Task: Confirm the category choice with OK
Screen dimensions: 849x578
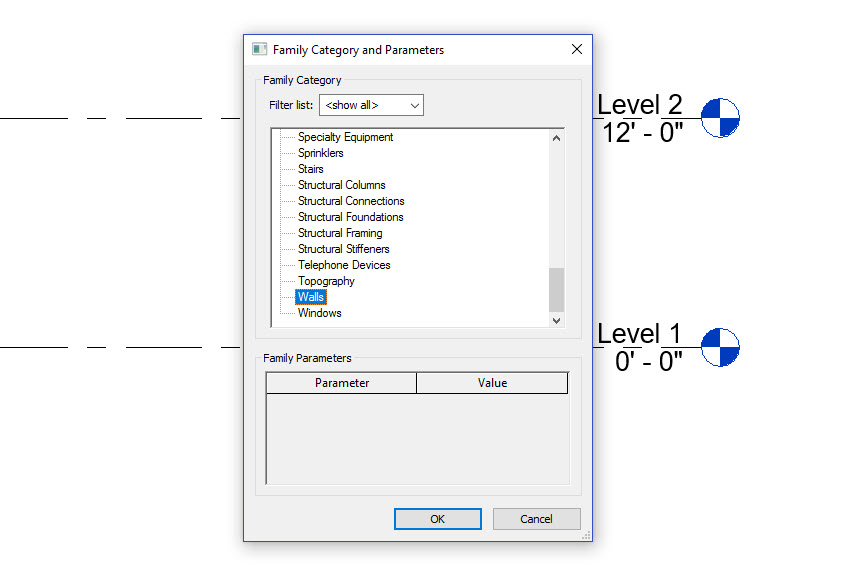Action: click(437, 518)
